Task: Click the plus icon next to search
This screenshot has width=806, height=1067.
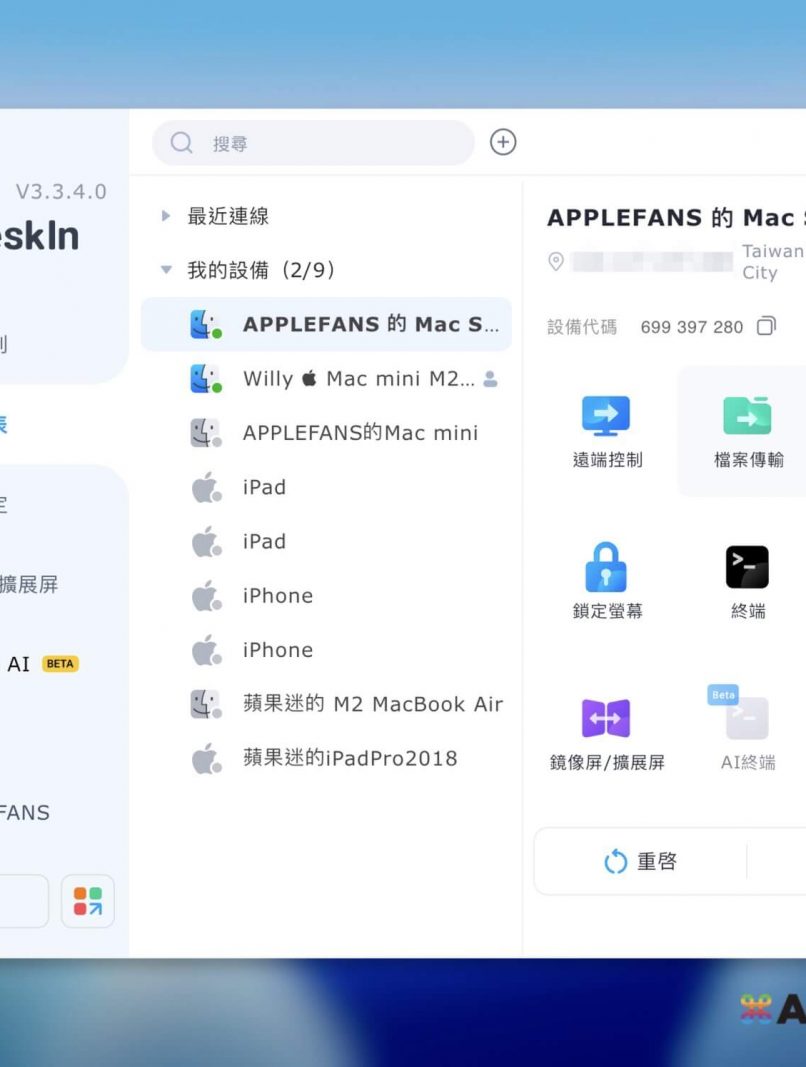Action: [503, 143]
